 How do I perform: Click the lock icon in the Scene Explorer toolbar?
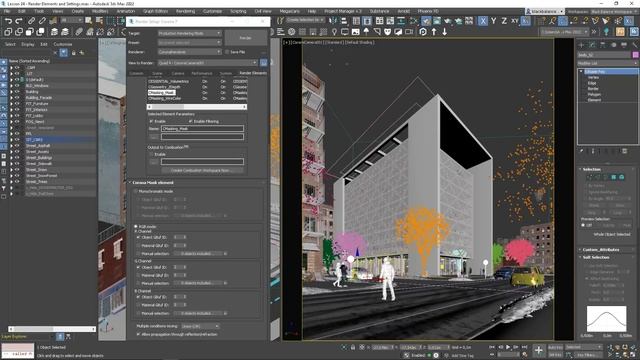73,53
